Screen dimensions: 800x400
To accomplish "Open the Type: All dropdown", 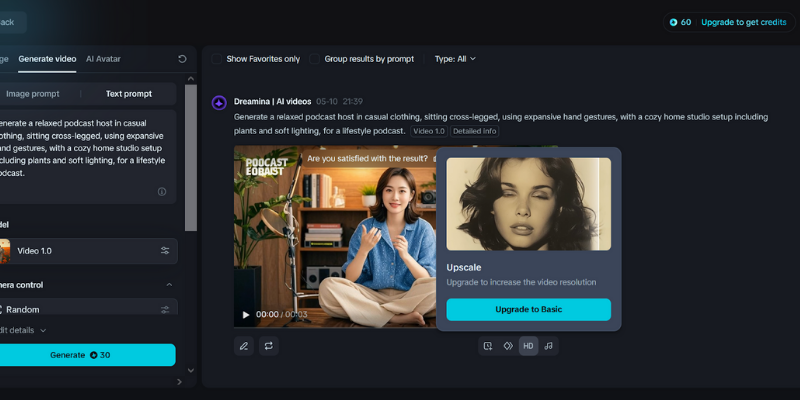I will click(x=455, y=59).
